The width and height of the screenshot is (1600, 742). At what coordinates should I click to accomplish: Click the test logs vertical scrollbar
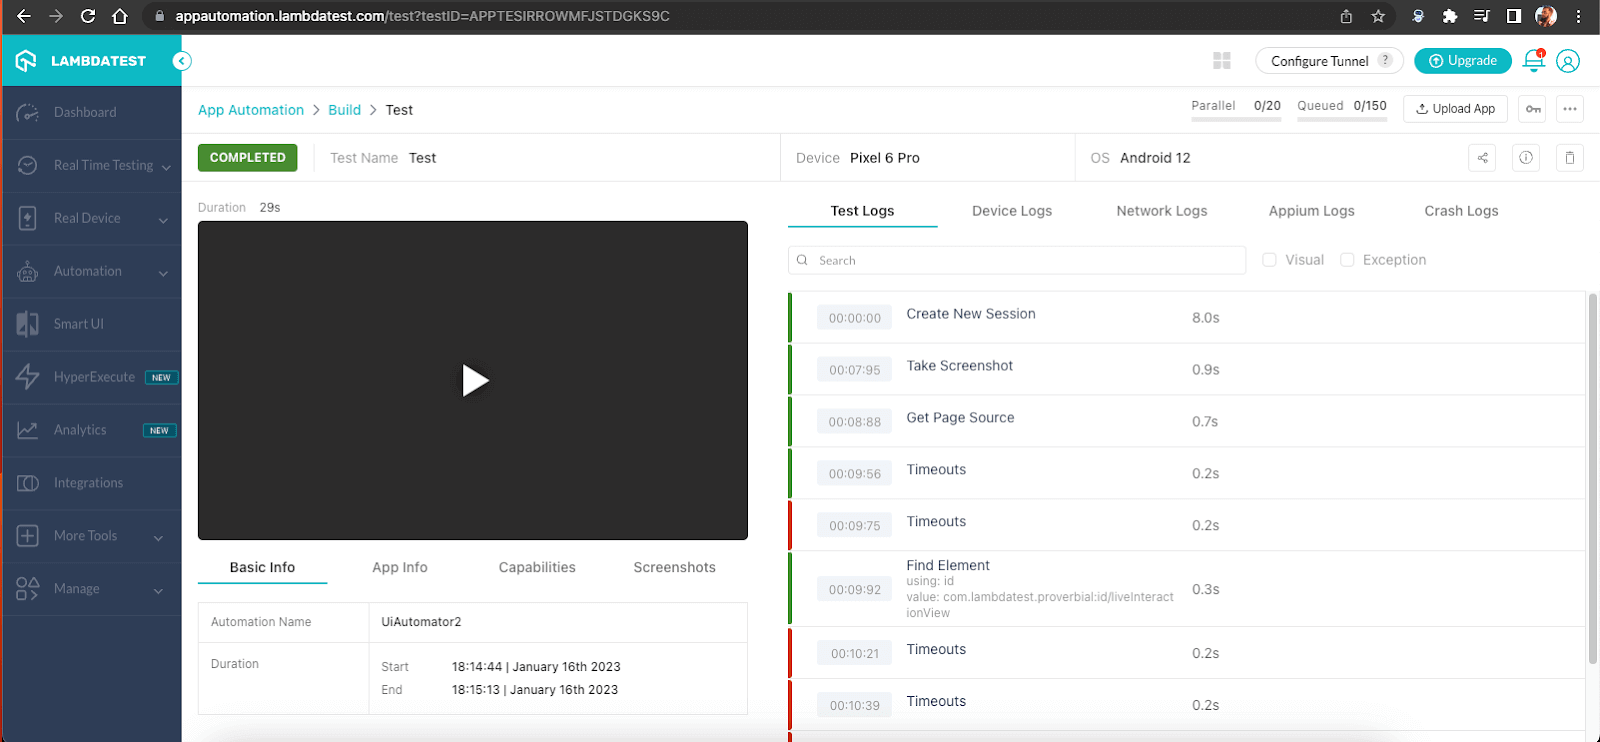point(1592,480)
